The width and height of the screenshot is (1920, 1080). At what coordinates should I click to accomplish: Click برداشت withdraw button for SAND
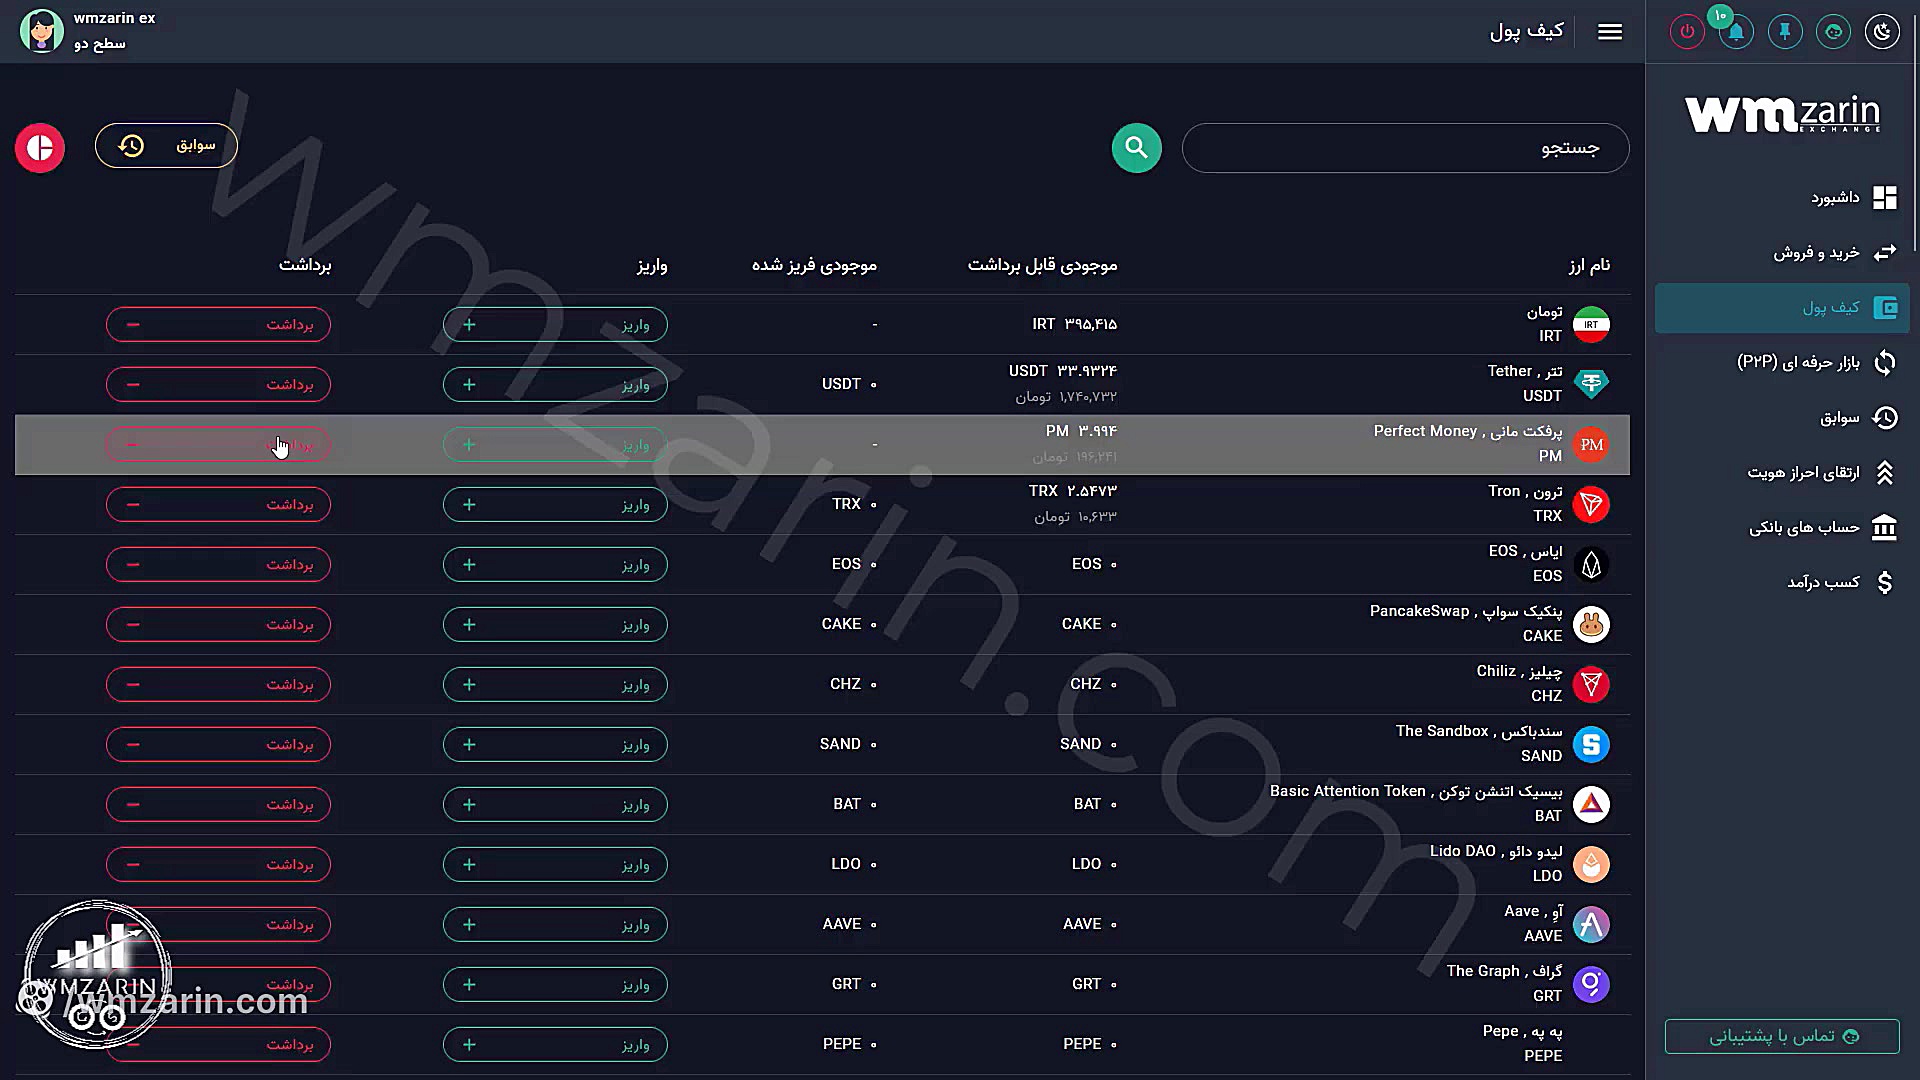(x=218, y=744)
